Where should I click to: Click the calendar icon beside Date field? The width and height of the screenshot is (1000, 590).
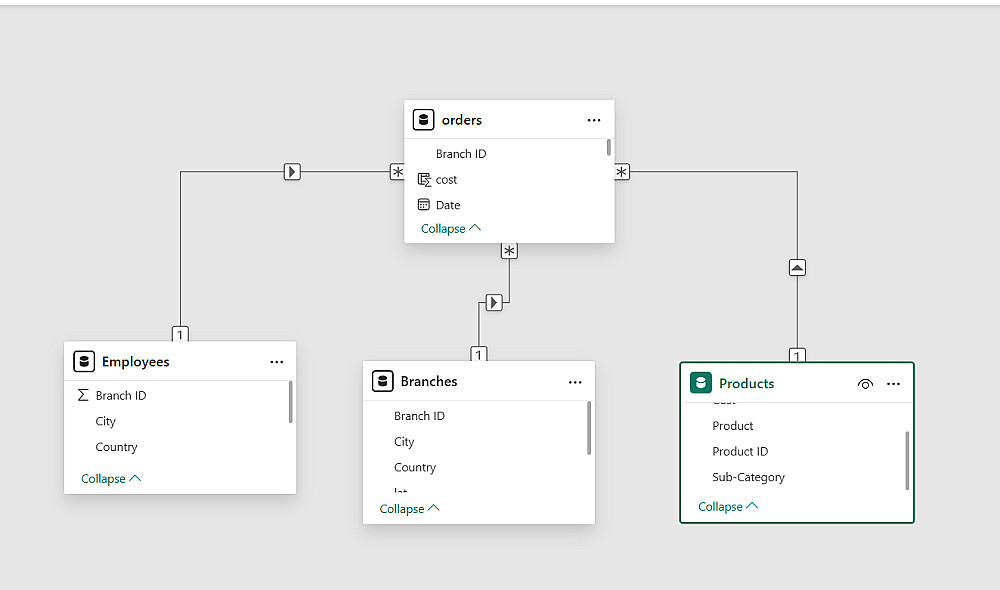(x=424, y=205)
